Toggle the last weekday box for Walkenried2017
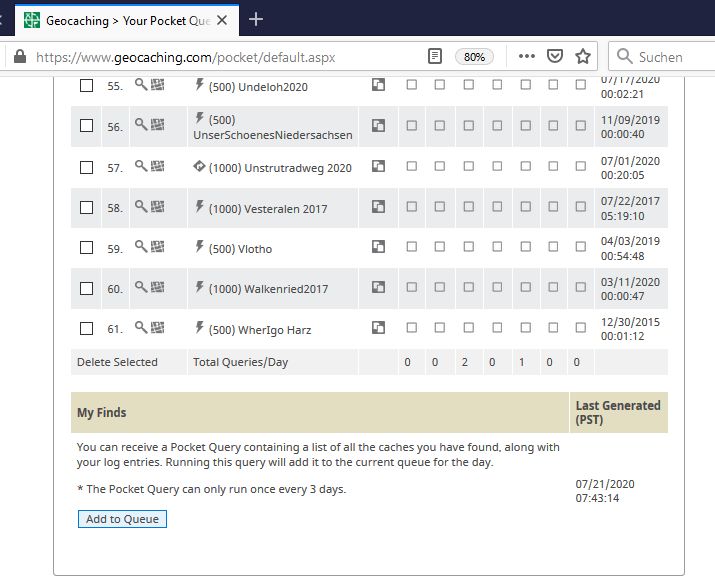The width and height of the screenshot is (715, 585). (580, 287)
